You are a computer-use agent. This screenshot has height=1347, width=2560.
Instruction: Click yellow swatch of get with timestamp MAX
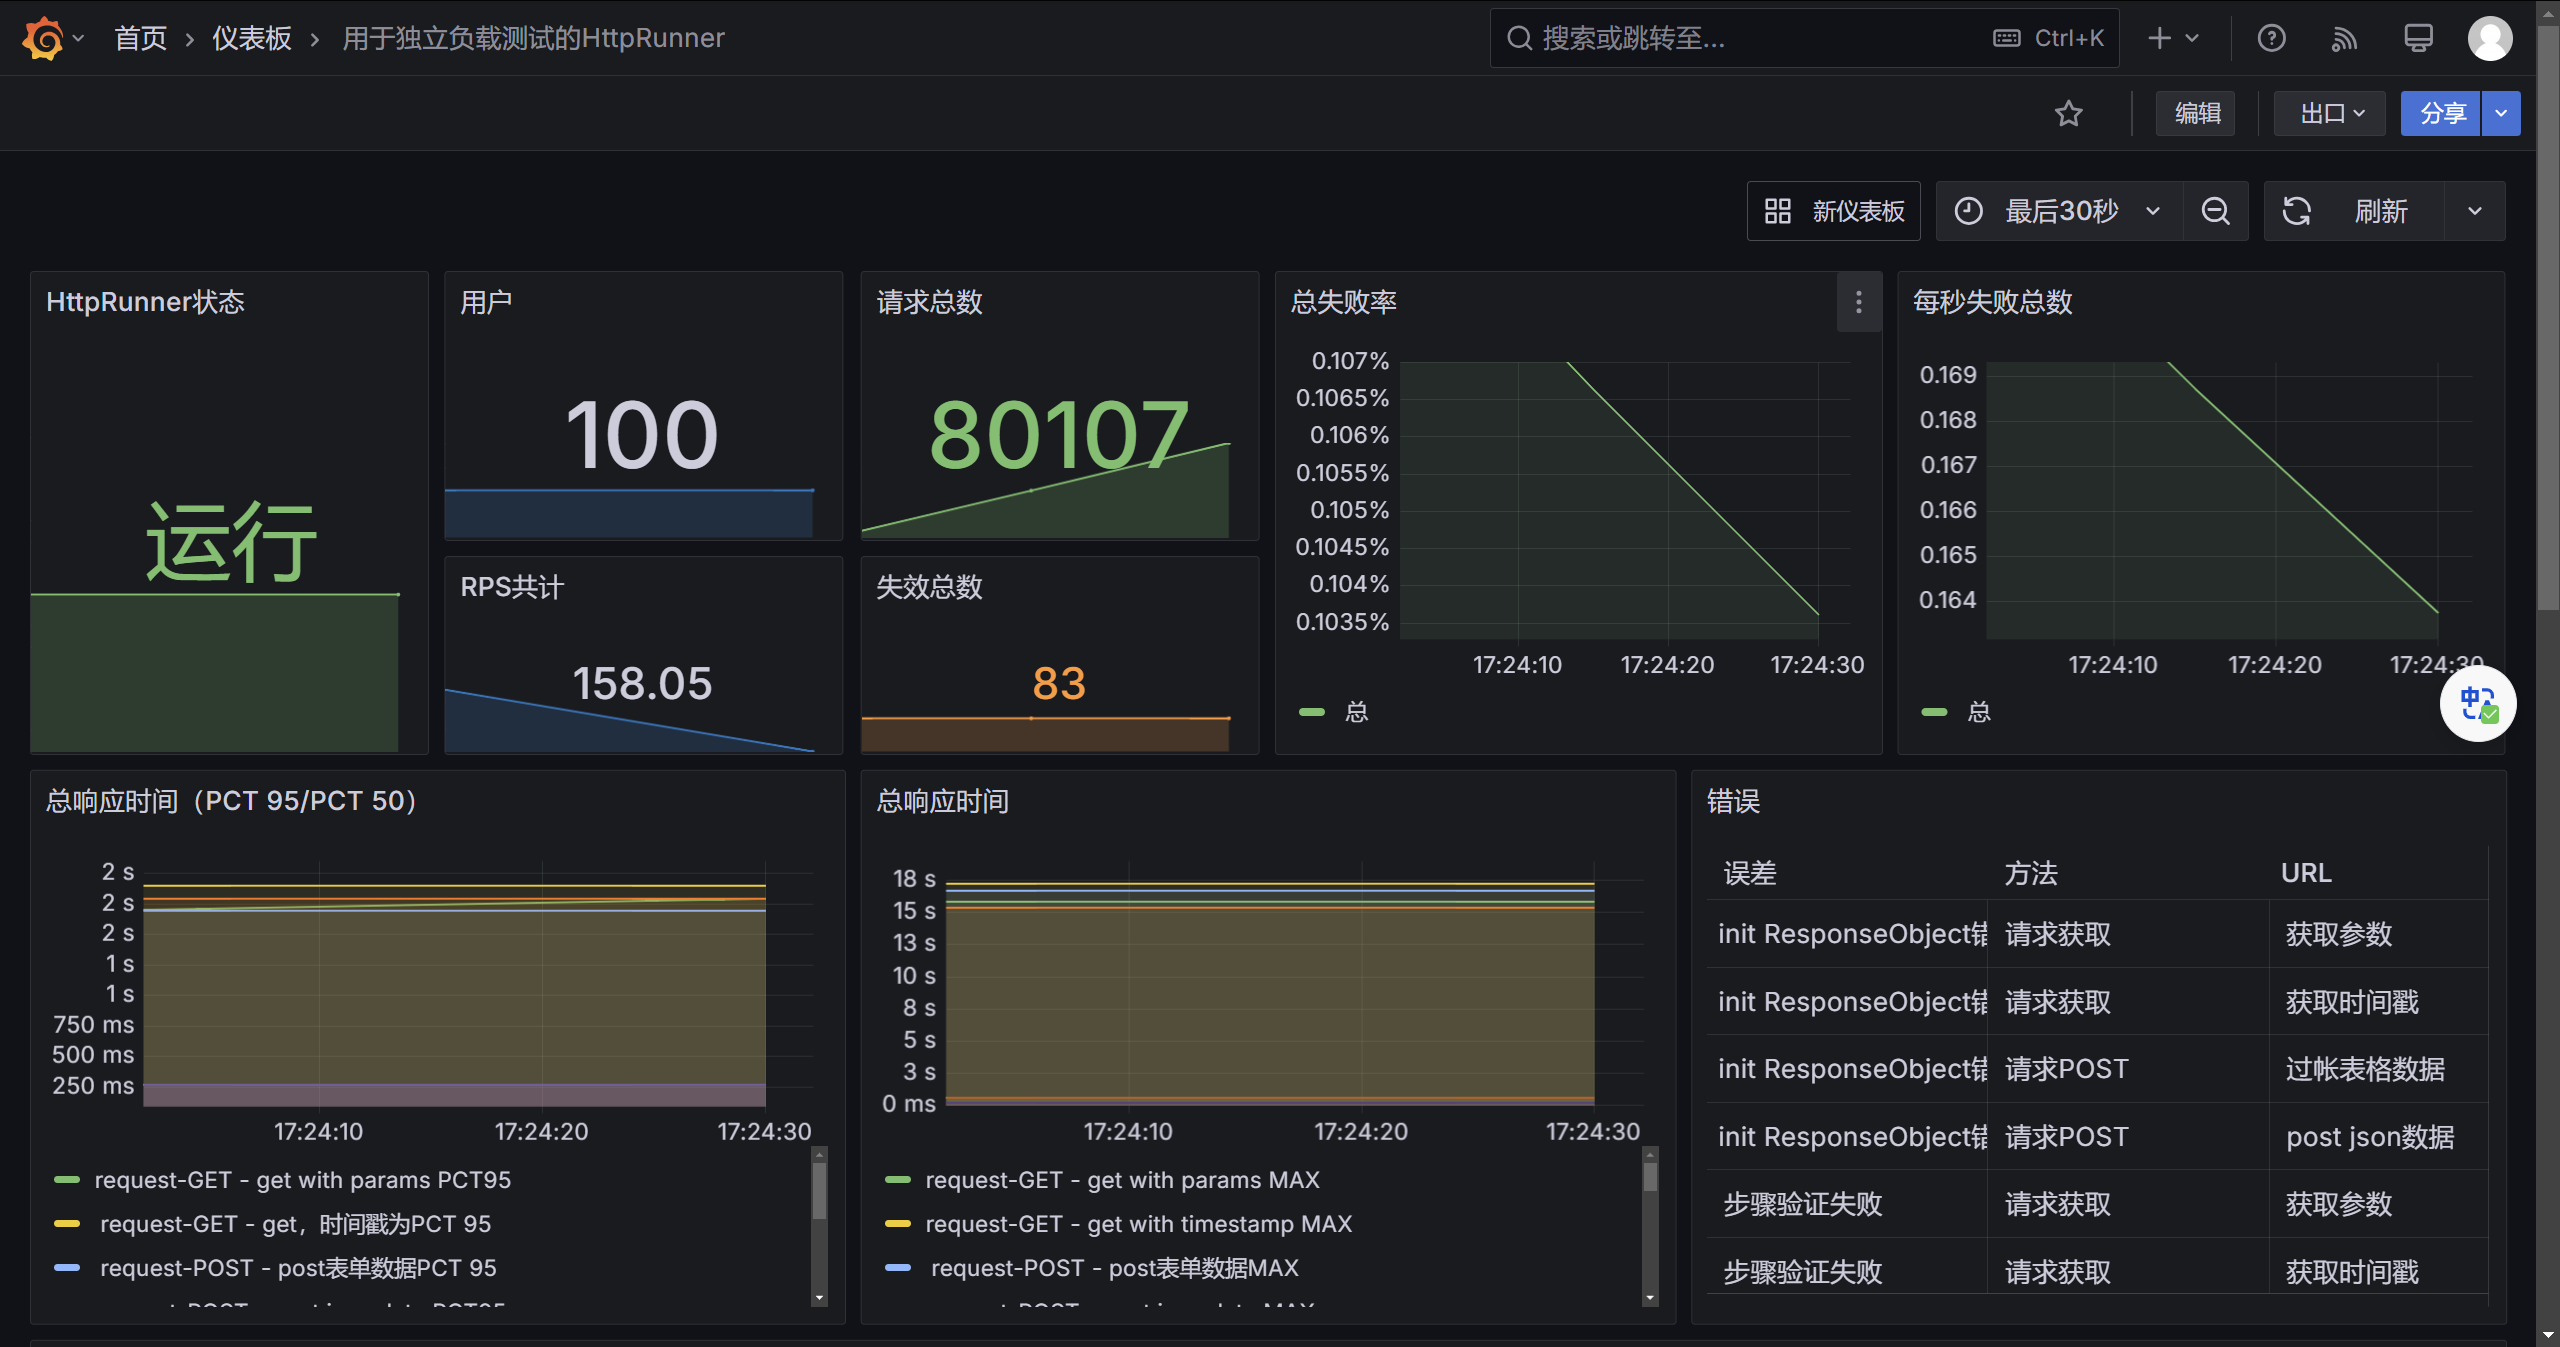pos(898,1224)
